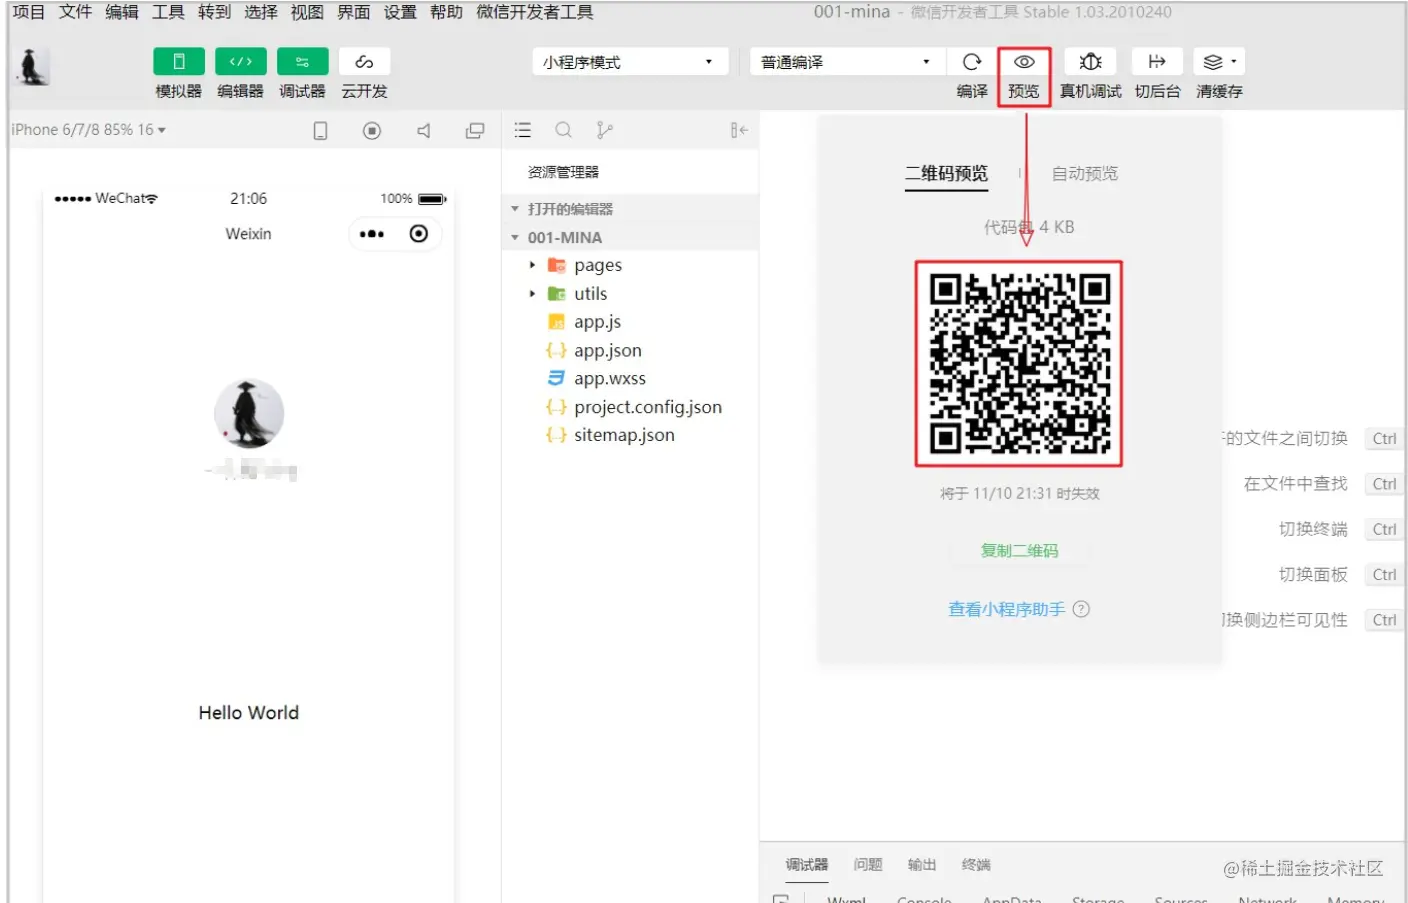Click the Hello World text in simulator
The height and width of the screenshot is (903, 1408).
249,713
